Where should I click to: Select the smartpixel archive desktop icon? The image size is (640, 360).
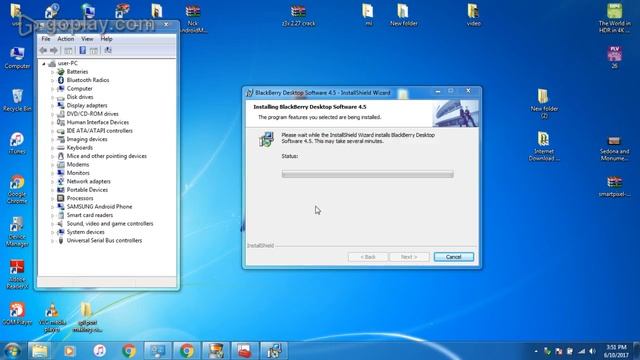[x=614, y=186]
